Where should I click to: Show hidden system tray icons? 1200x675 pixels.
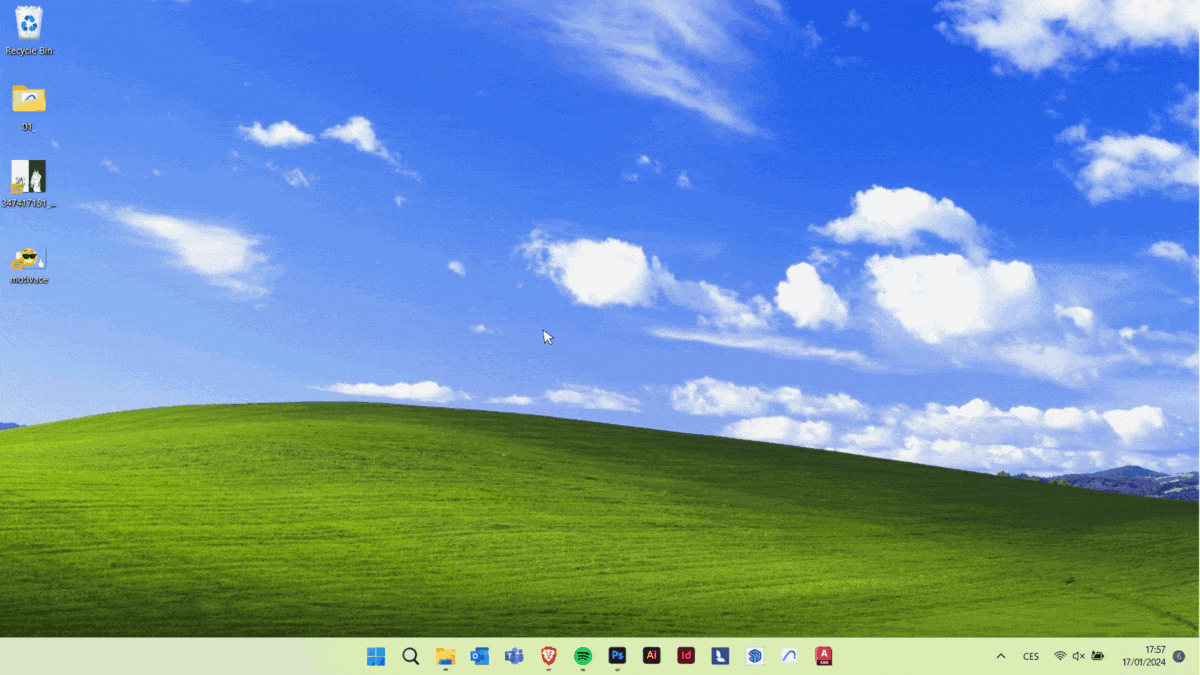(x=1001, y=656)
